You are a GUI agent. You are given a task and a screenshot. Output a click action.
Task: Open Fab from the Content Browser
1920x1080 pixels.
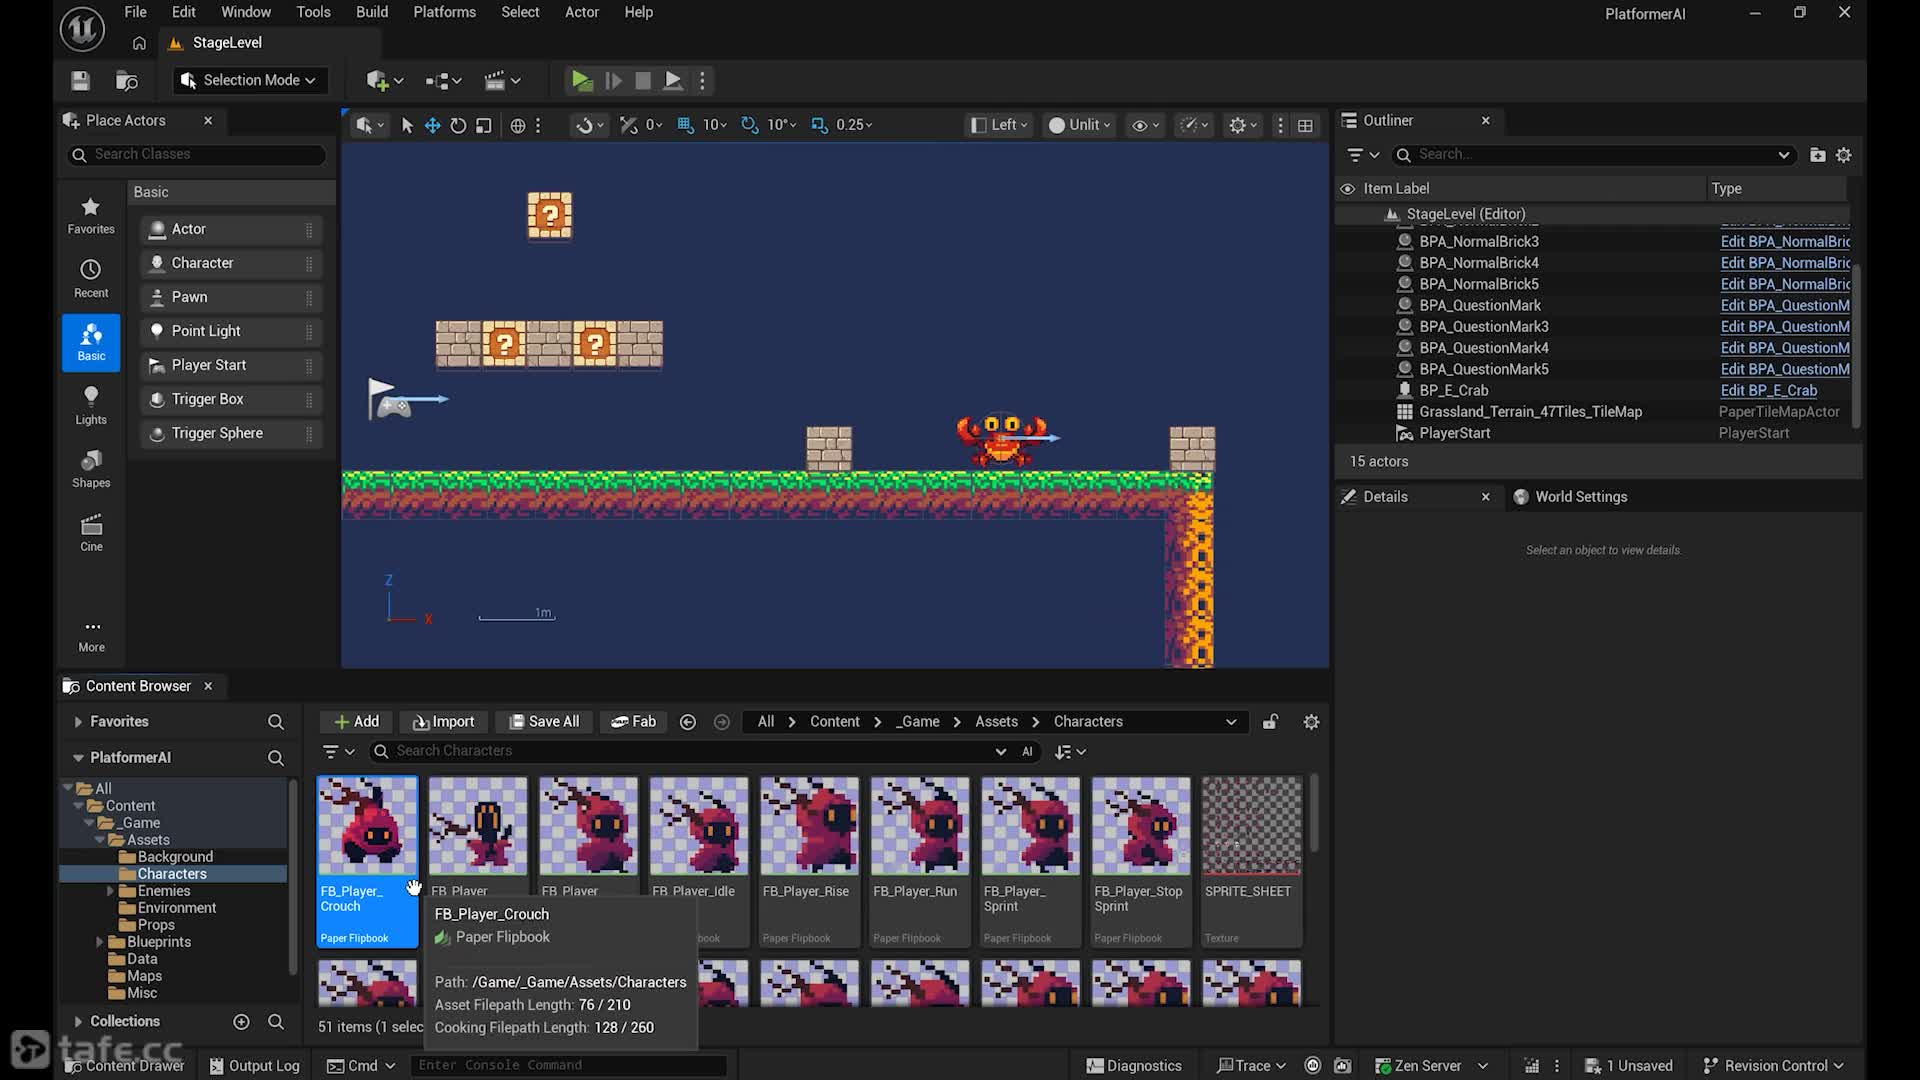click(x=633, y=722)
